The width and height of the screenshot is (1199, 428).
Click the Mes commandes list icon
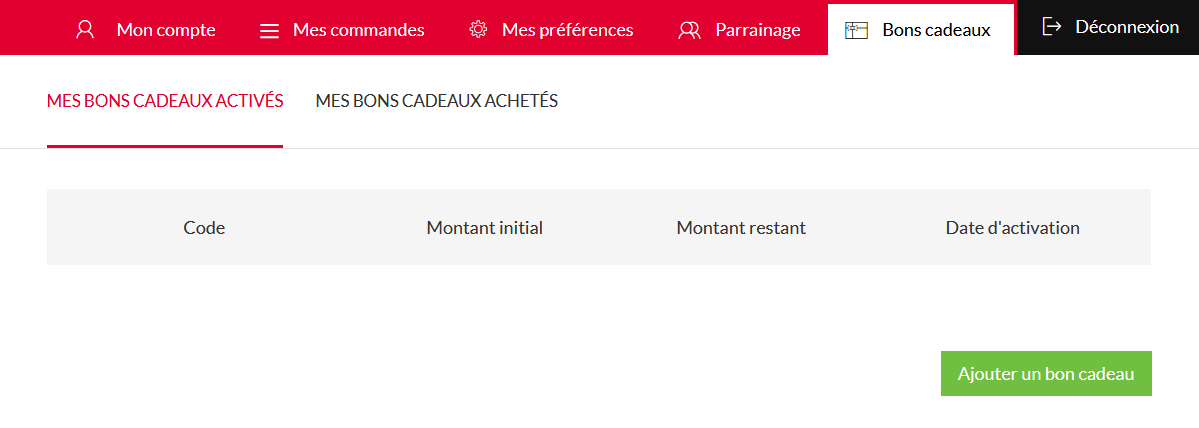[x=269, y=30]
